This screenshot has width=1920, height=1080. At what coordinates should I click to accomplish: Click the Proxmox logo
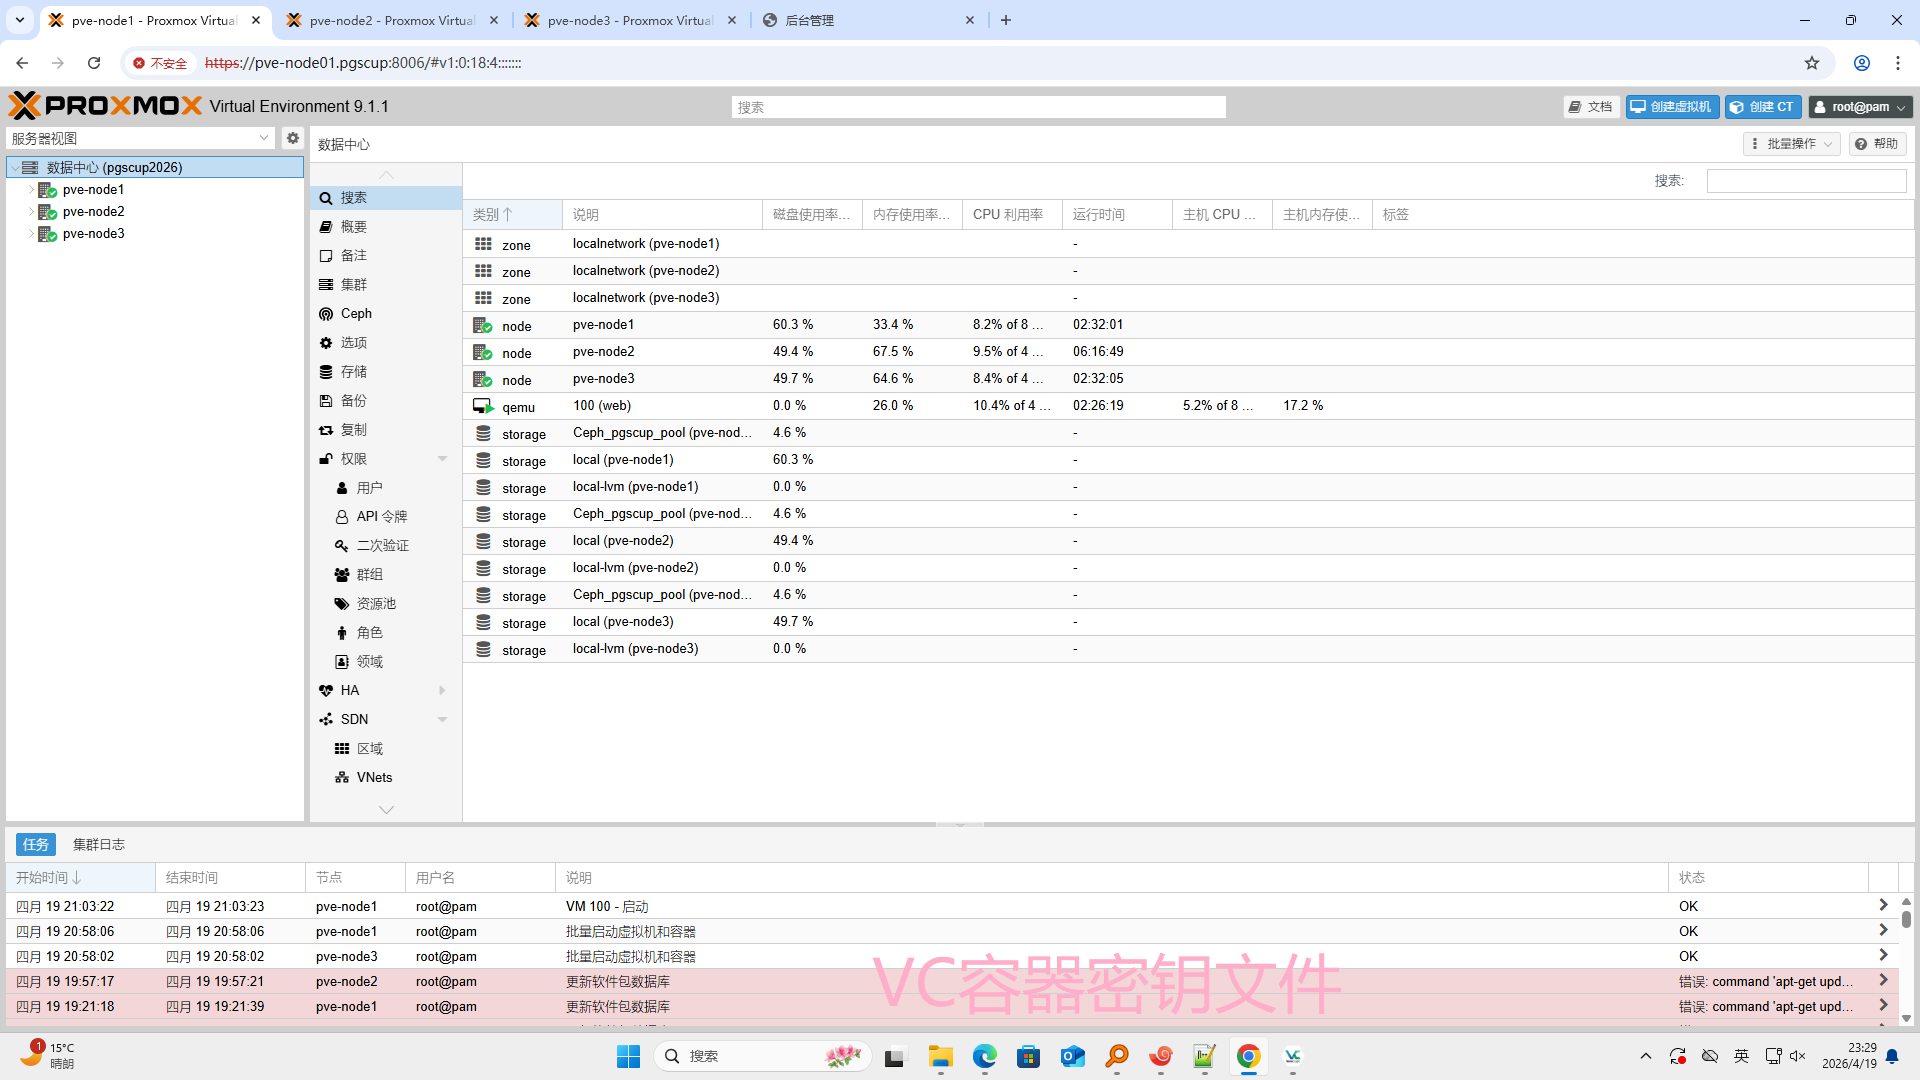pos(106,106)
